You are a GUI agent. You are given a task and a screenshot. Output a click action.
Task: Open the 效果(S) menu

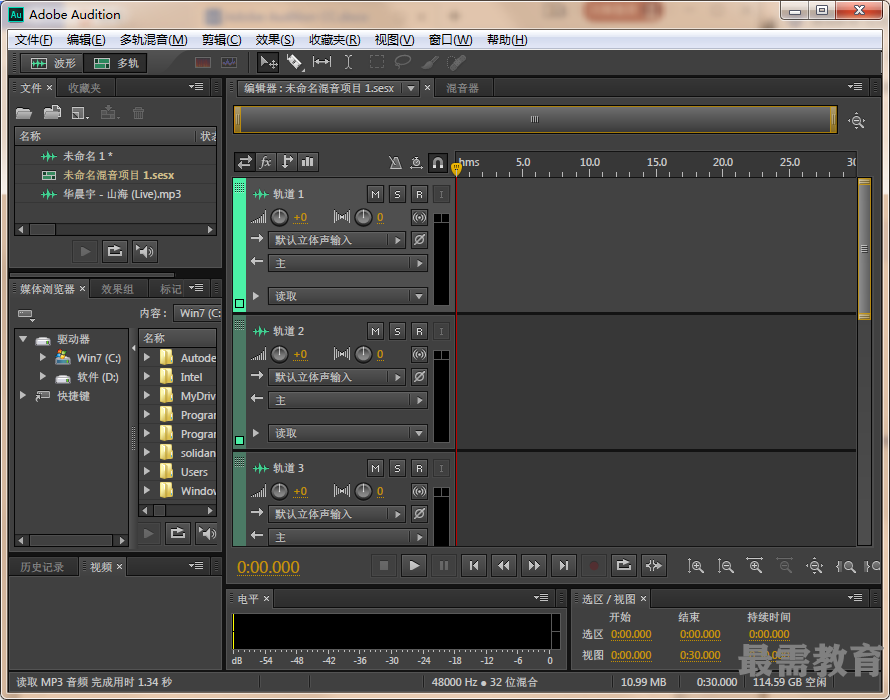[275, 40]
